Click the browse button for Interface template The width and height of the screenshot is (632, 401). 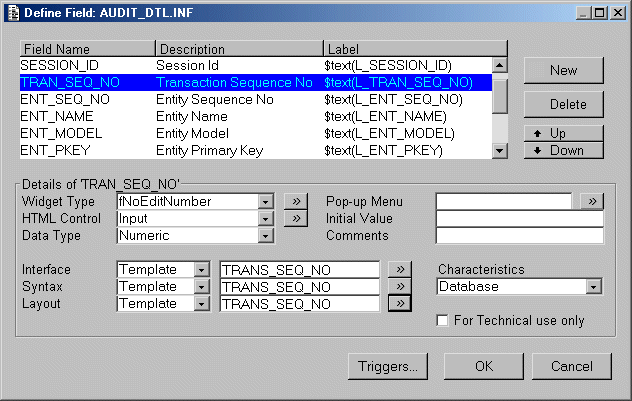399,269
